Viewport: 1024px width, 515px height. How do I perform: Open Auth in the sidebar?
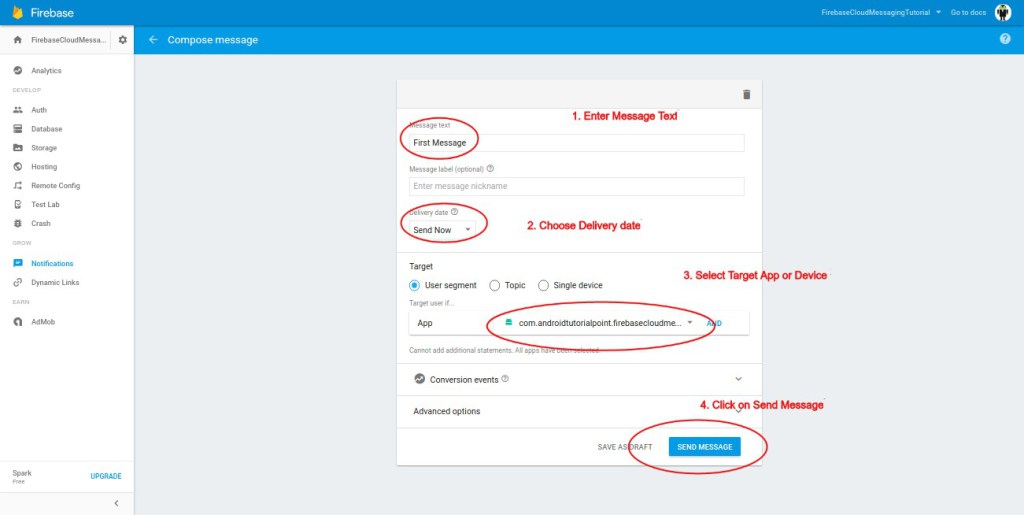click(x=39, y=110)
